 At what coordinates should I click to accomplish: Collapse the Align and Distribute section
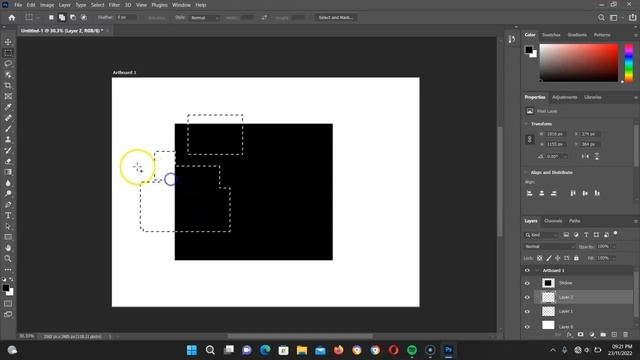pos(526,172)
